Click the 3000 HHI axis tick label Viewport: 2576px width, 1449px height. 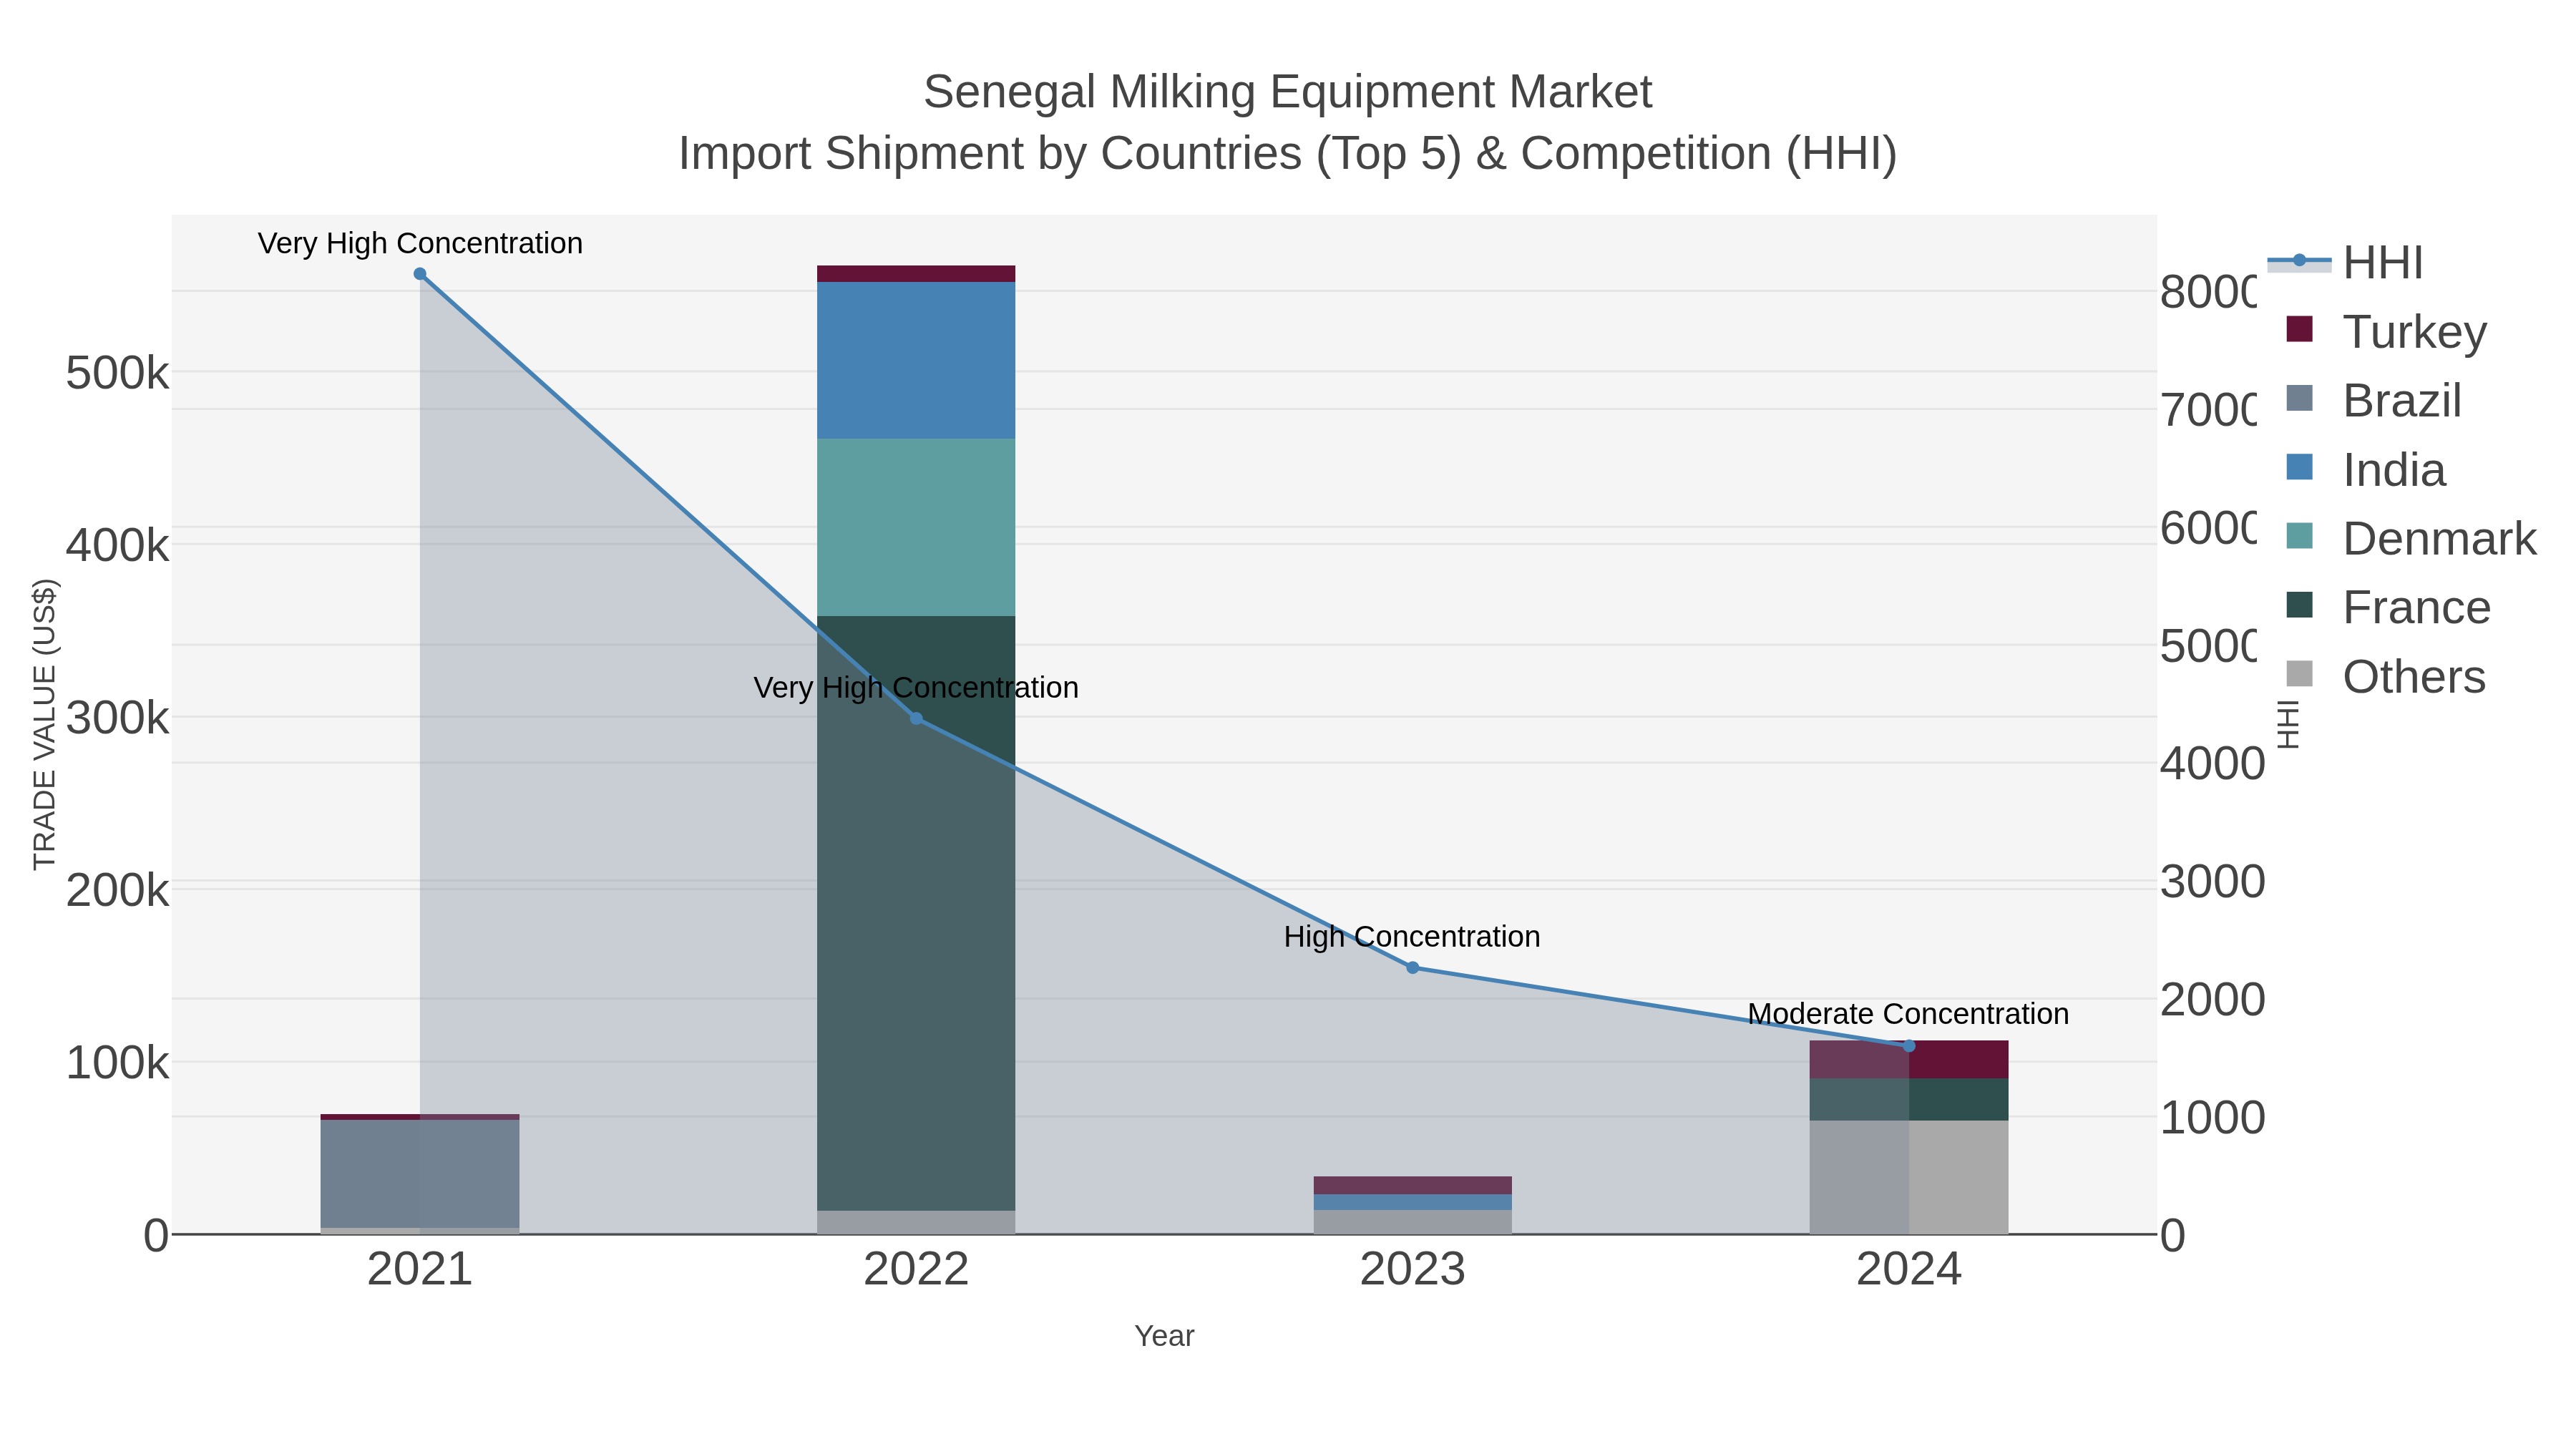pos(2212,881)
